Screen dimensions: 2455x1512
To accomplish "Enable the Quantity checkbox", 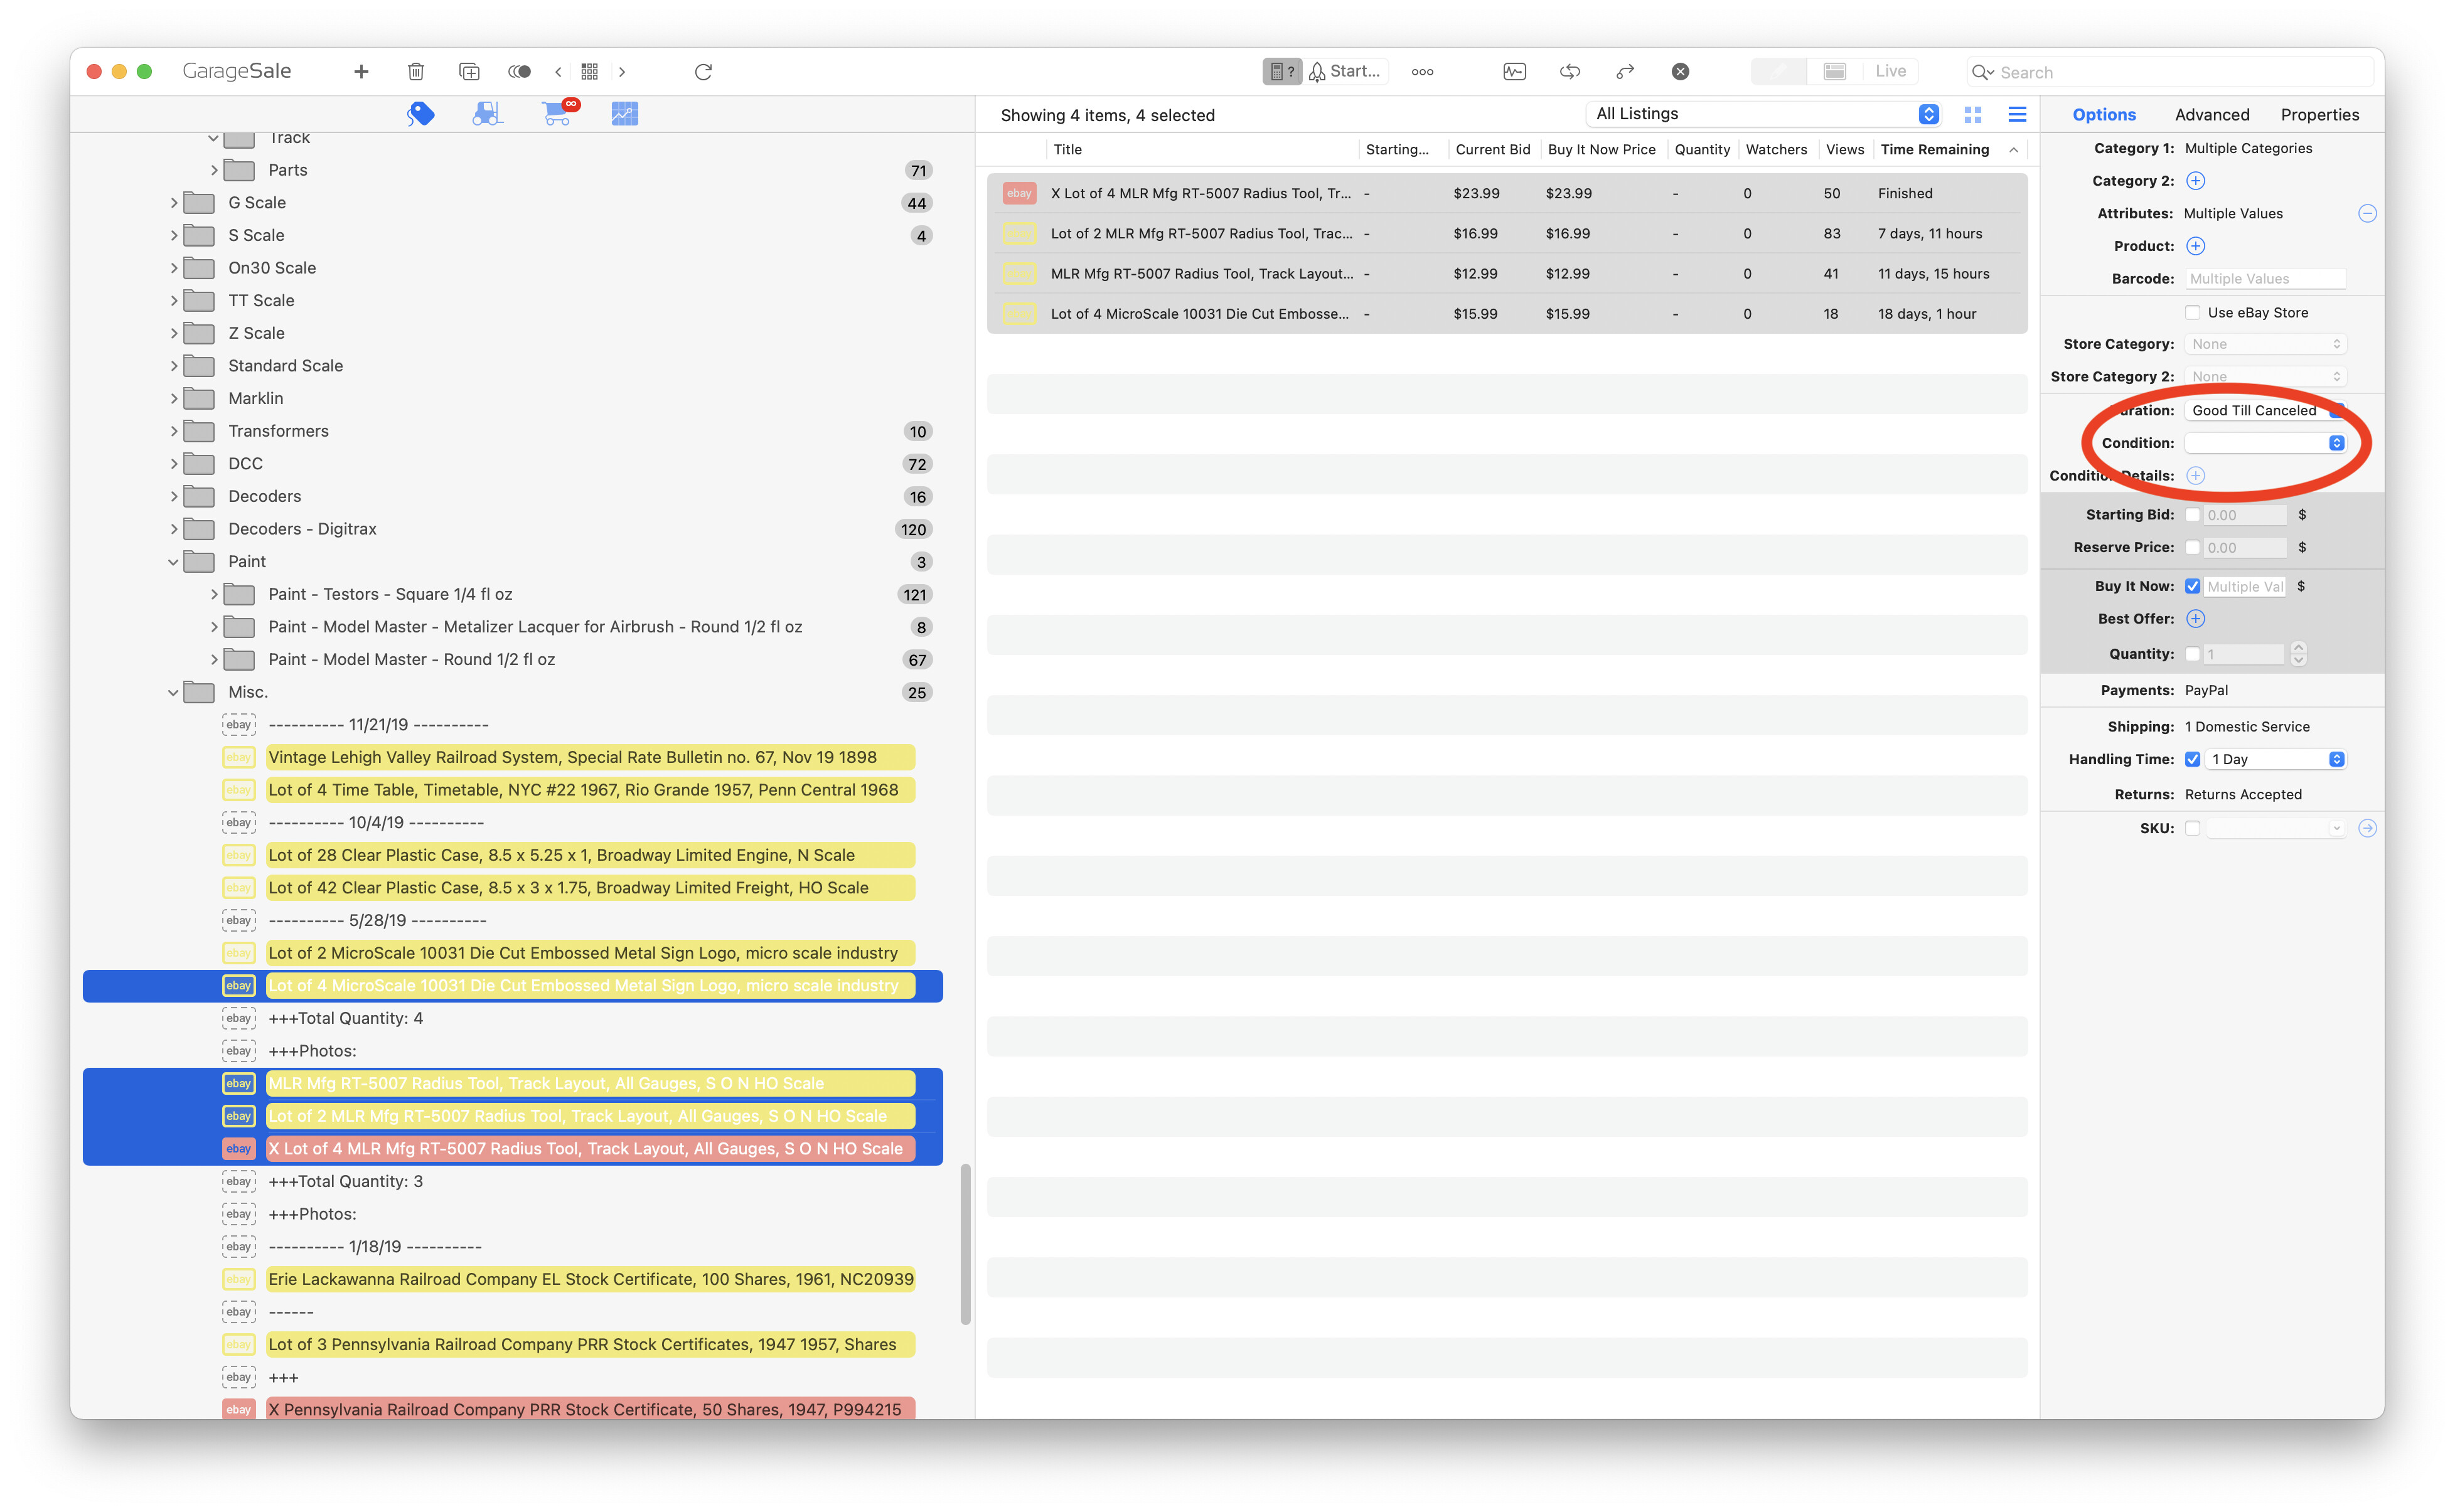I will (2192, 654).
